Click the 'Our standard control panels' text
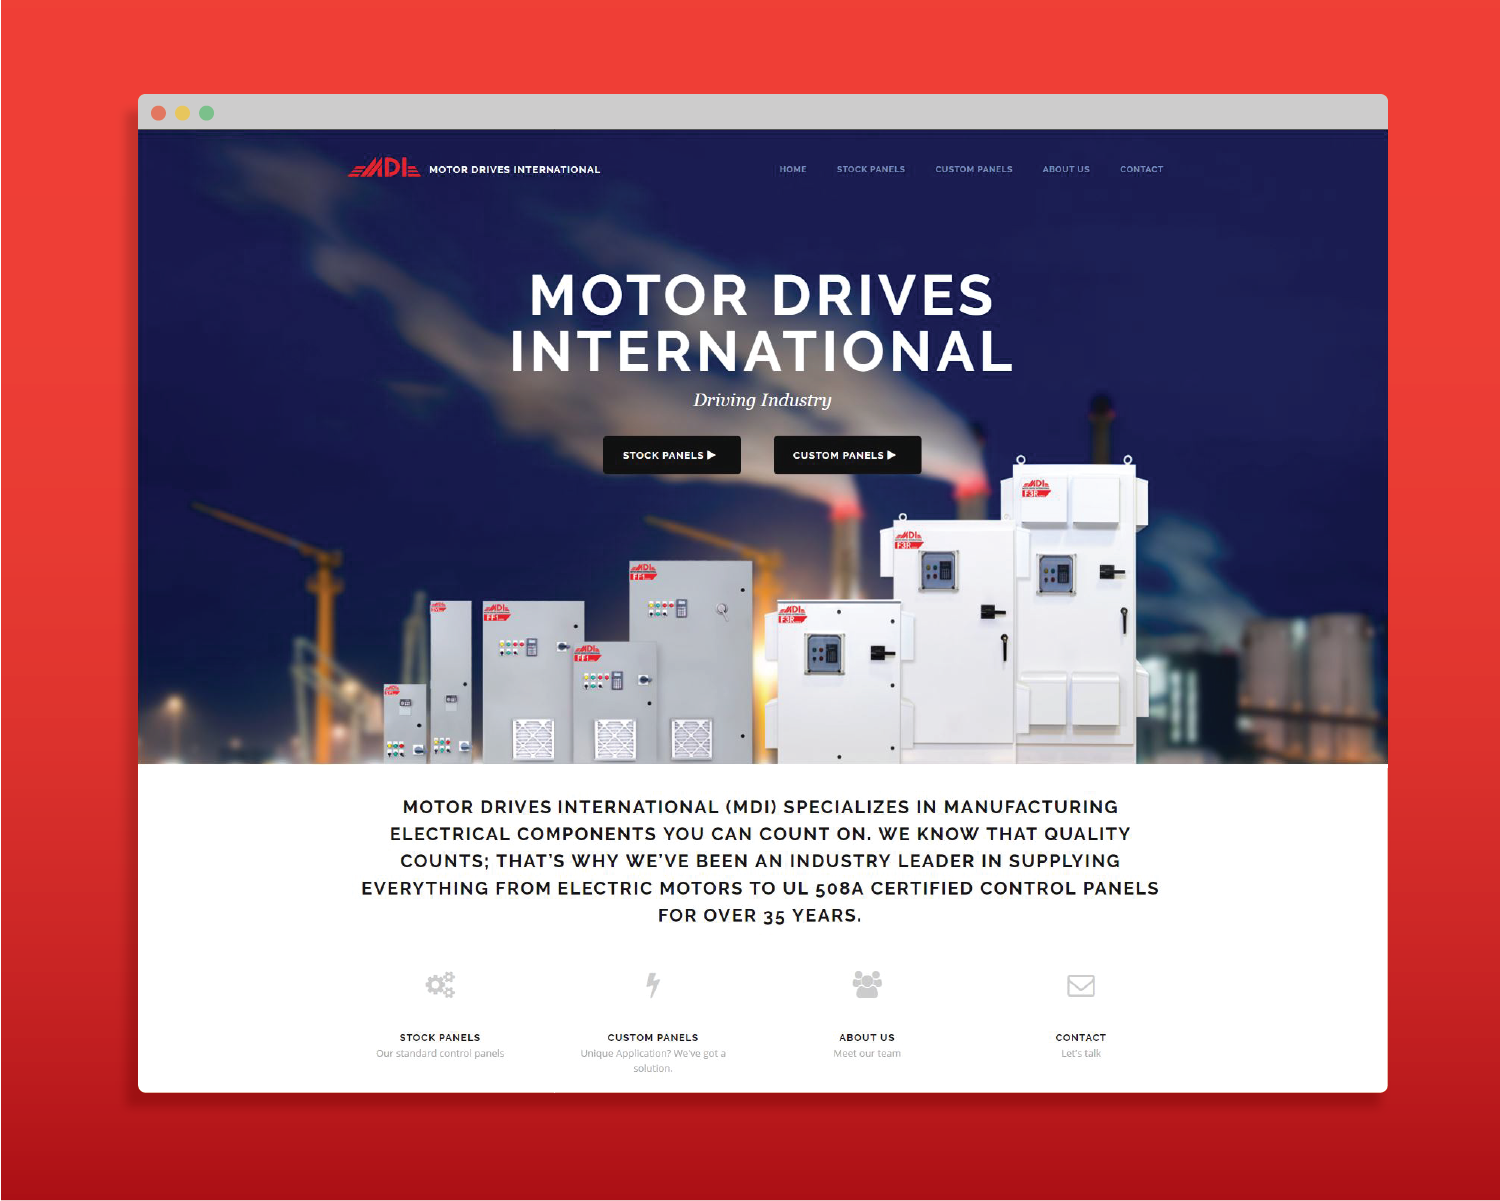 coord(440,1053)
